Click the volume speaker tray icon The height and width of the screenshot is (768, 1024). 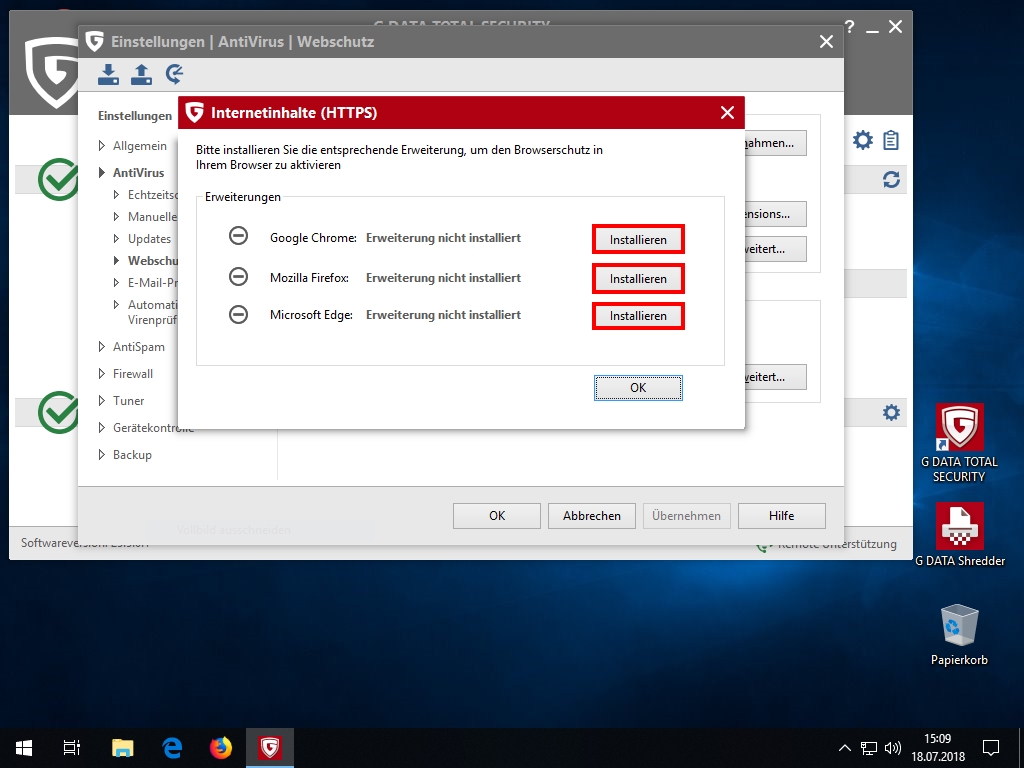[x=893, y=748]
